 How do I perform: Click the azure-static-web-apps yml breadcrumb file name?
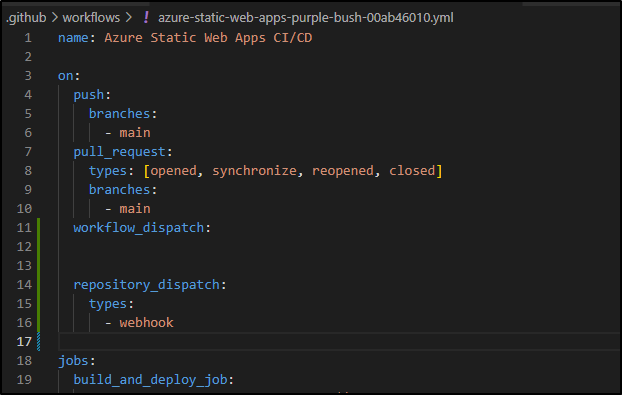pos(305,18)
